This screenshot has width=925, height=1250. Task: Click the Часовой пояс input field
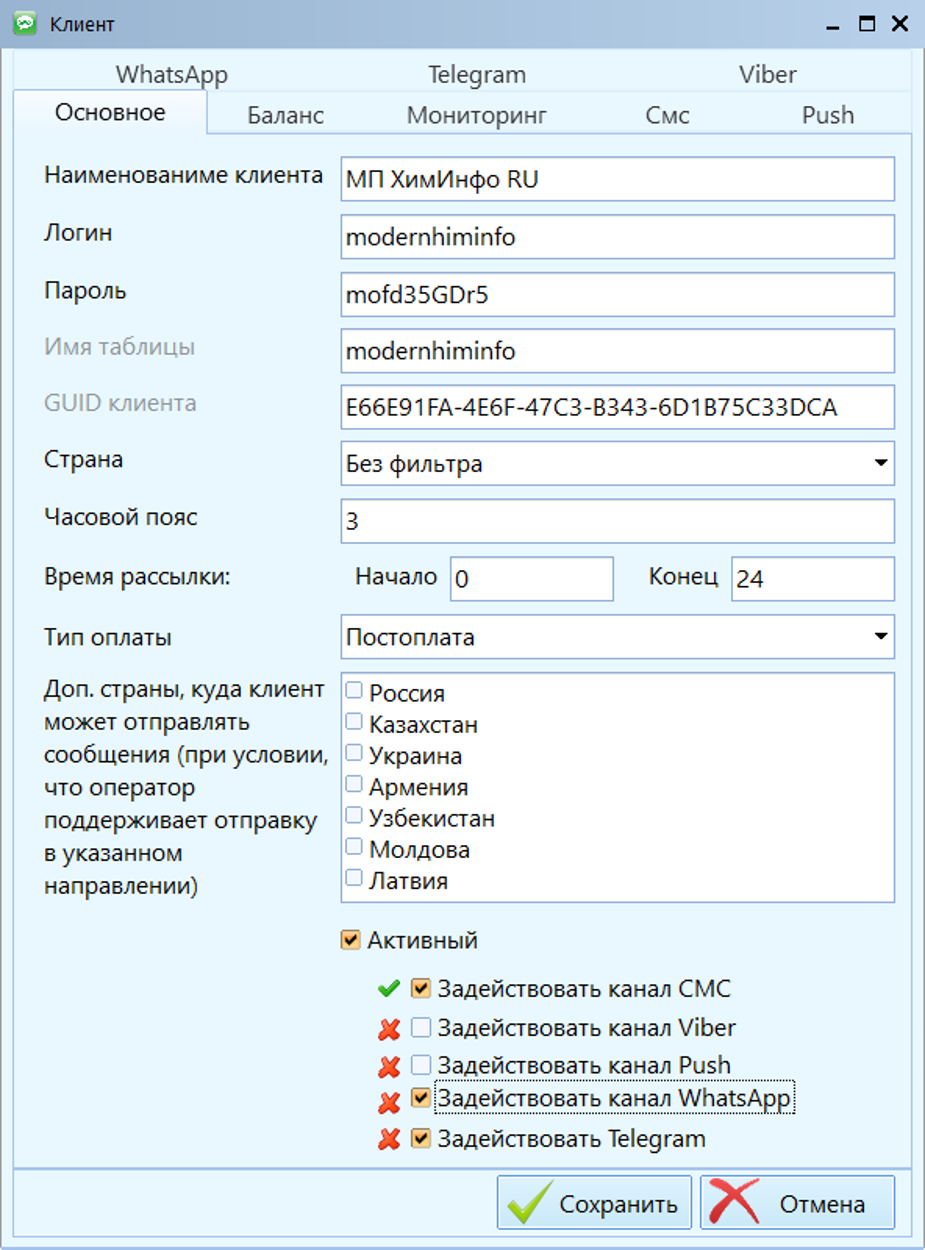click(617, 522)
